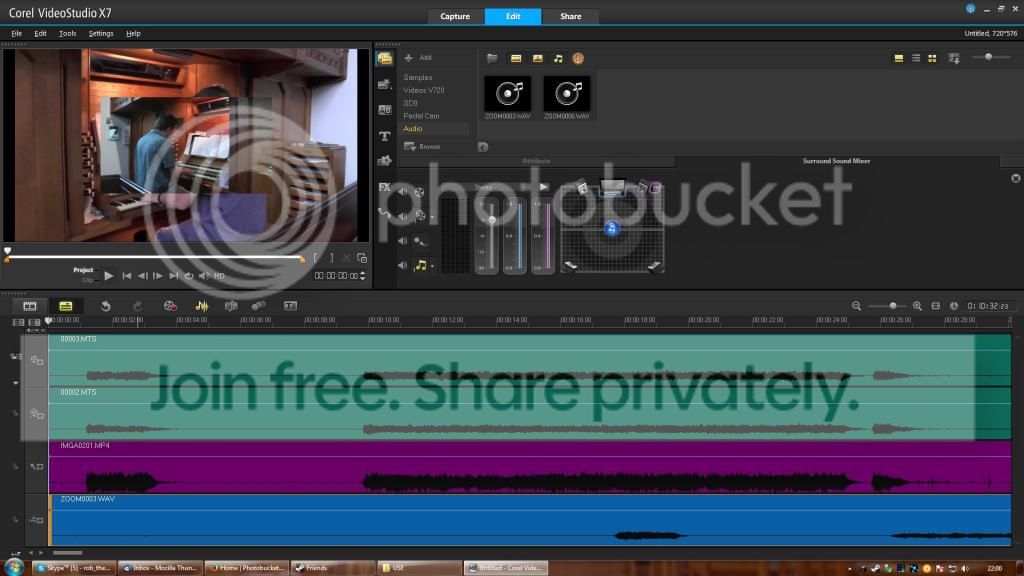Toggle video files visibility in library
Viewport: 1024px width, 576px height.
coord(516,58)
